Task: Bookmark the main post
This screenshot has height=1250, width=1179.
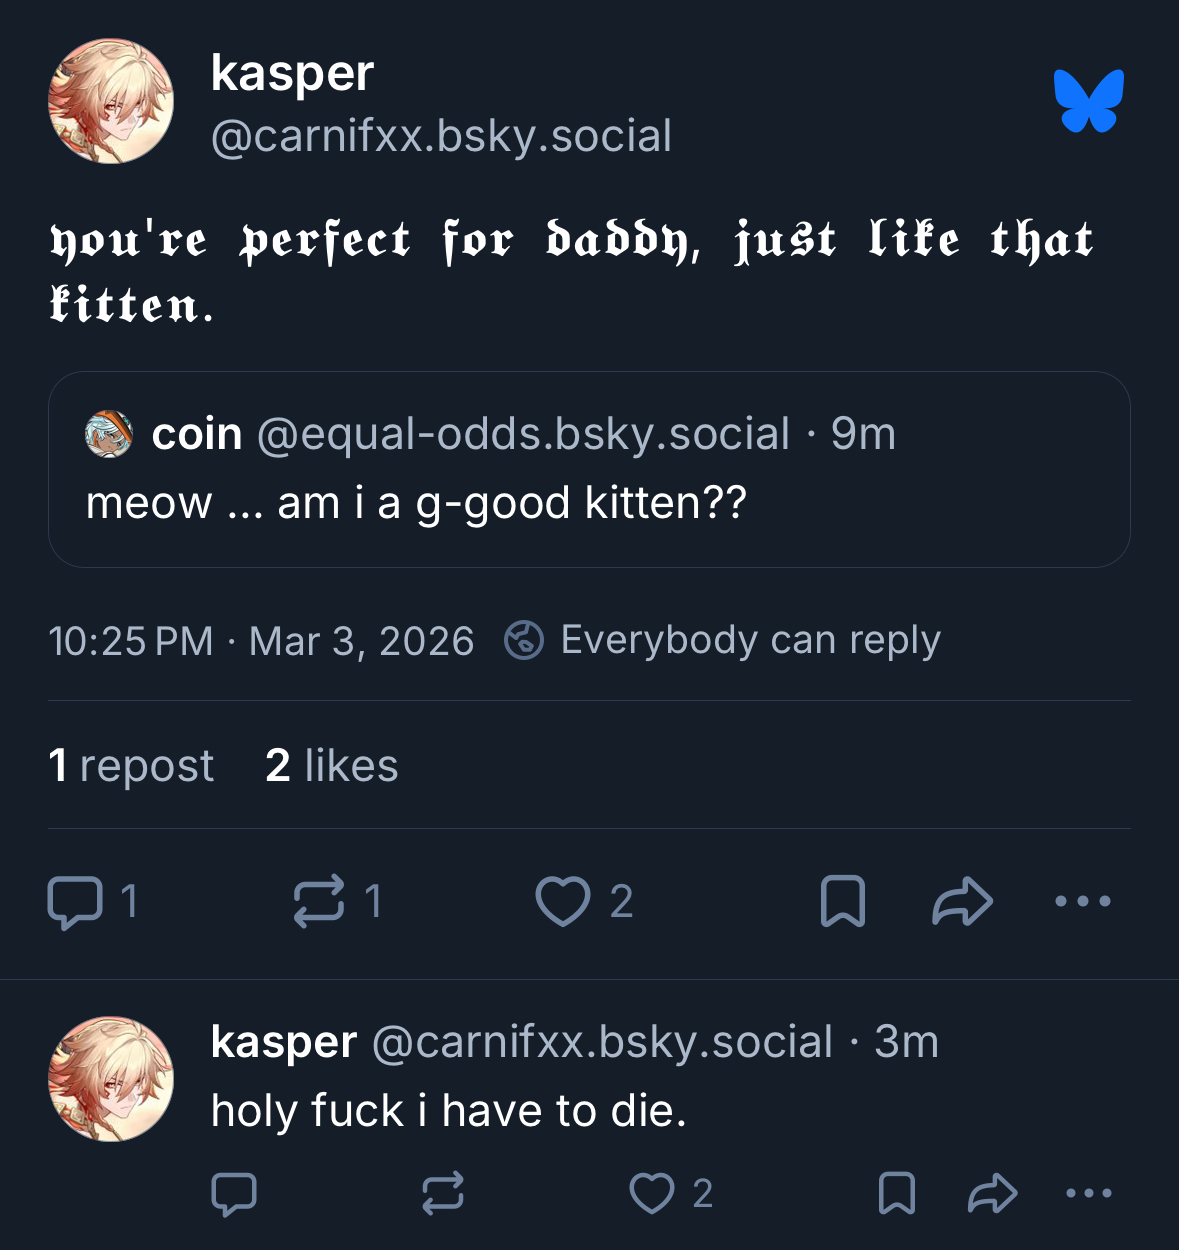Action: tap(843, 902)
